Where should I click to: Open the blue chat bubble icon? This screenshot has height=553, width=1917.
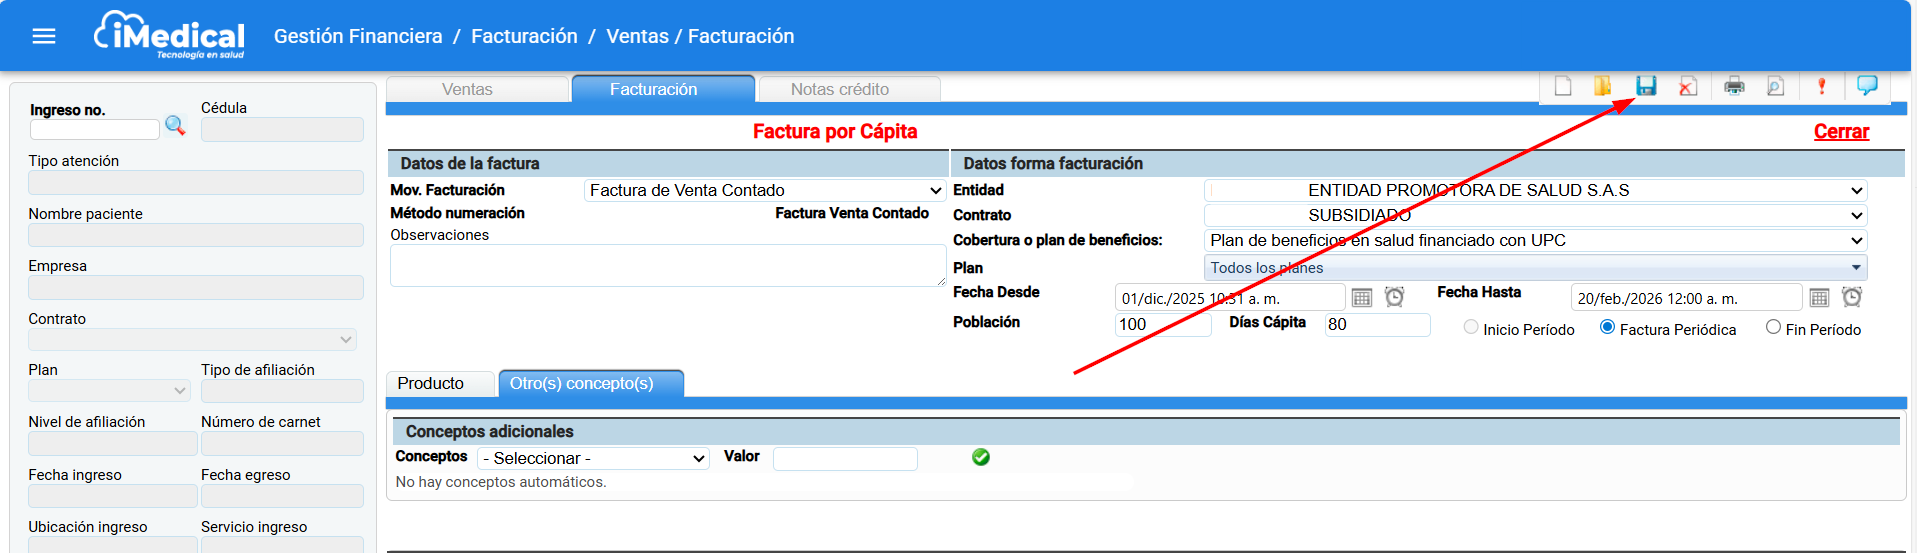click(1866, 85)
